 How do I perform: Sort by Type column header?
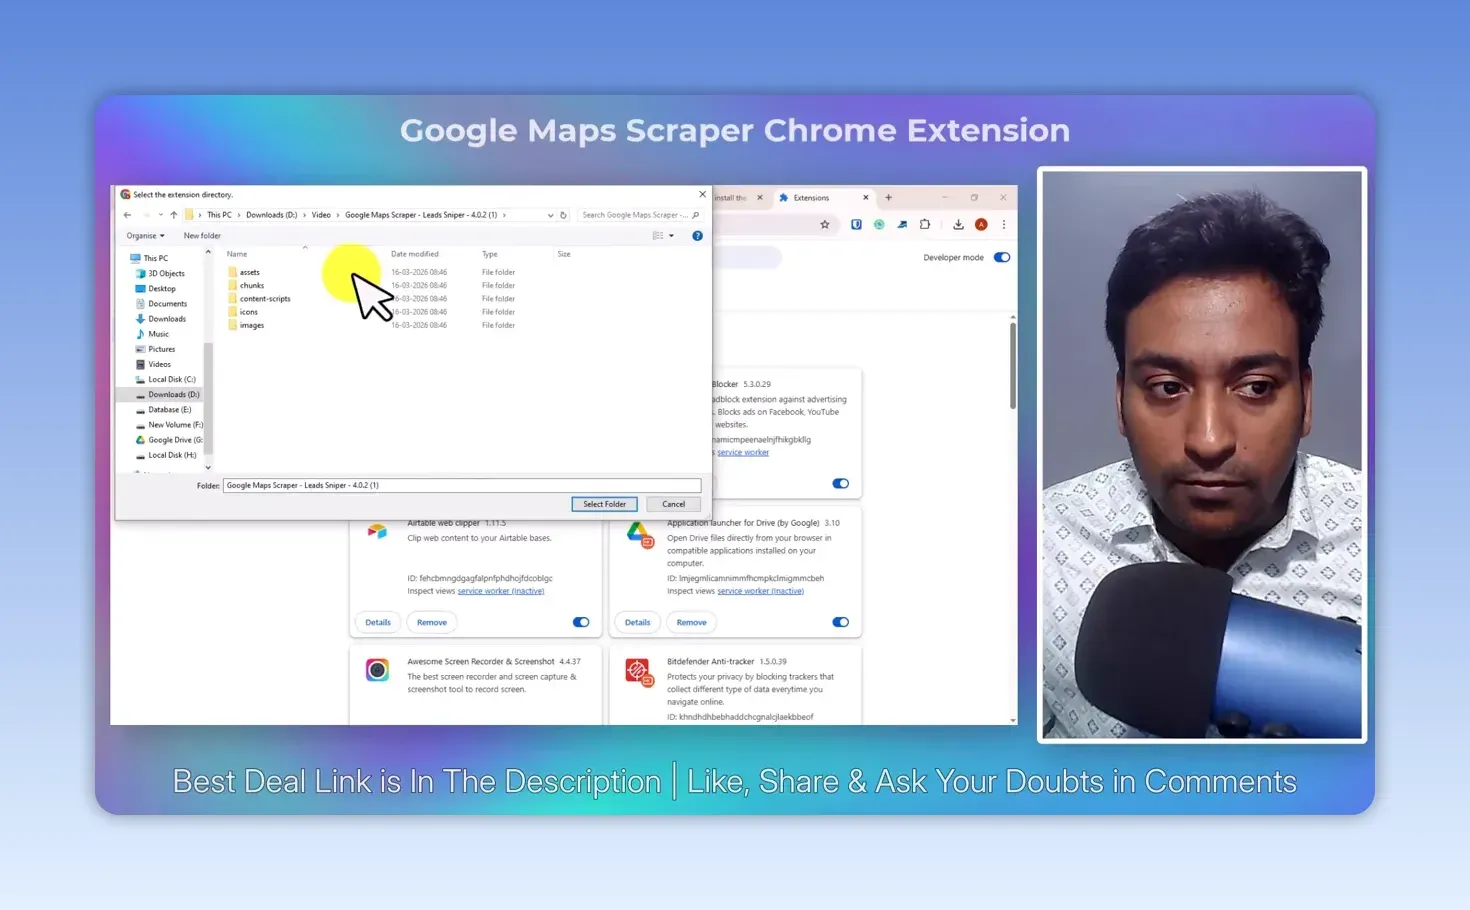pos(490,254)
